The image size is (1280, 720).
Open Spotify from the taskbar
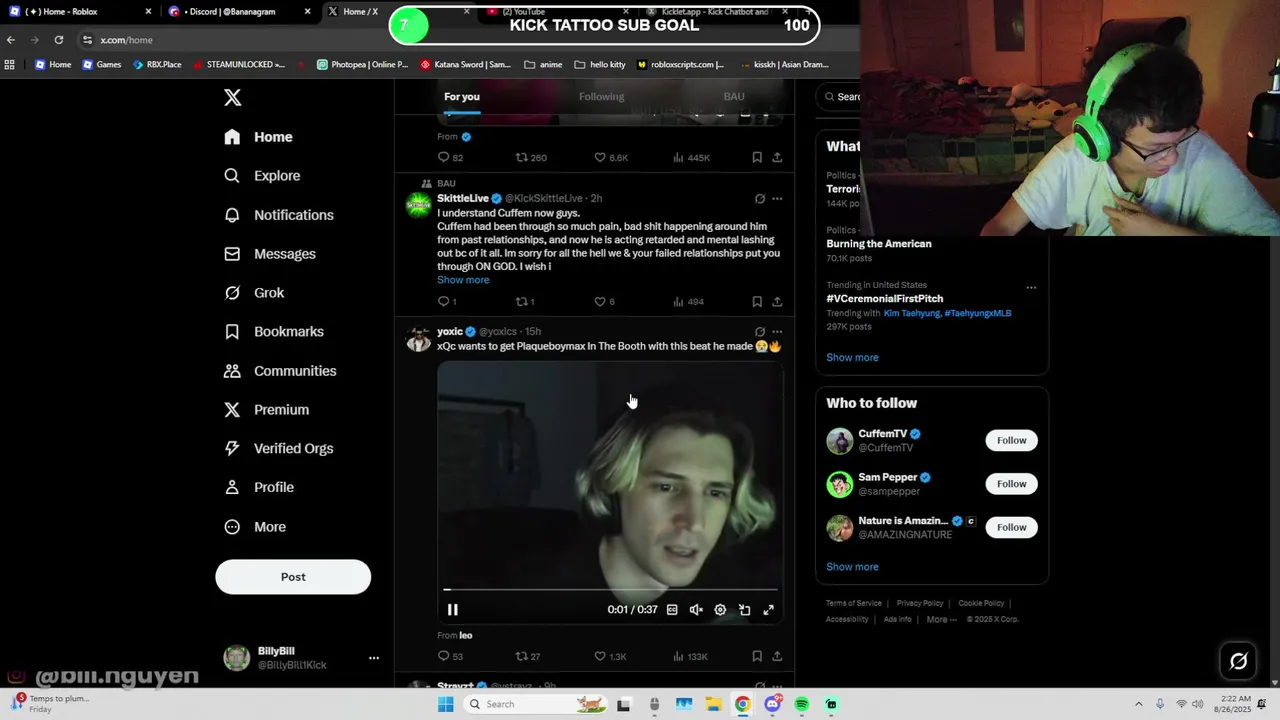coord(801,704)
